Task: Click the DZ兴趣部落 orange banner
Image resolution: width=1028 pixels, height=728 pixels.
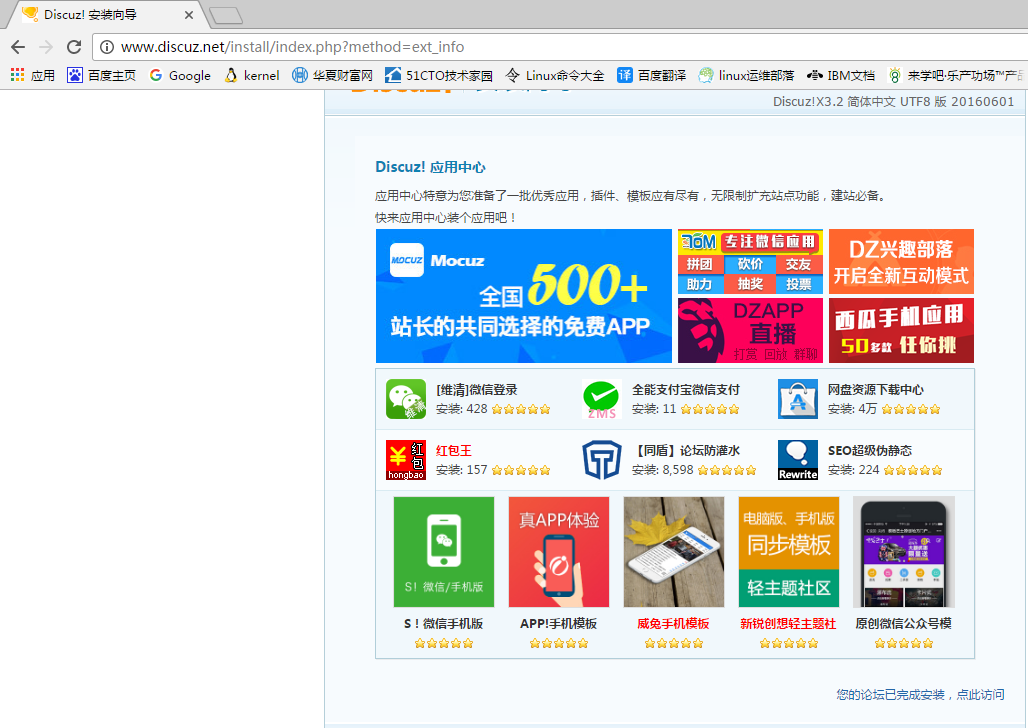Action: point(901,262)
